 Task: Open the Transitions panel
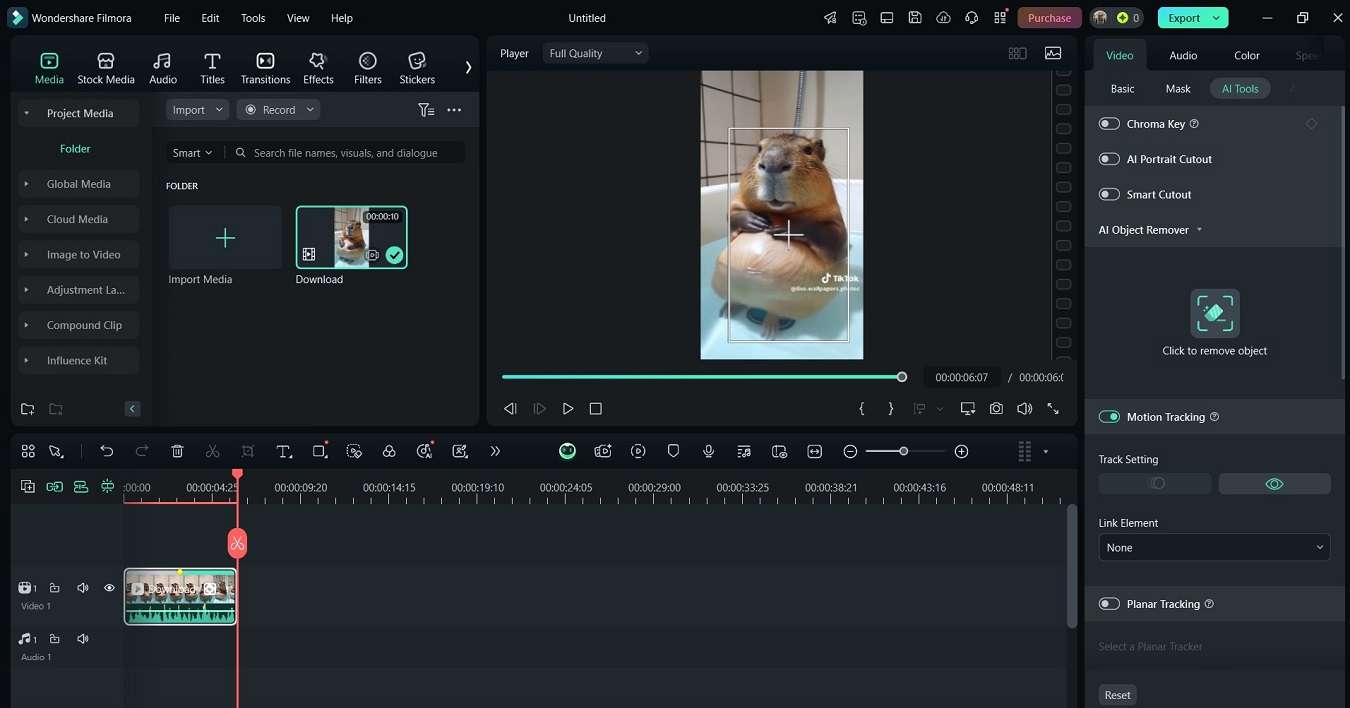coord(265,68)
